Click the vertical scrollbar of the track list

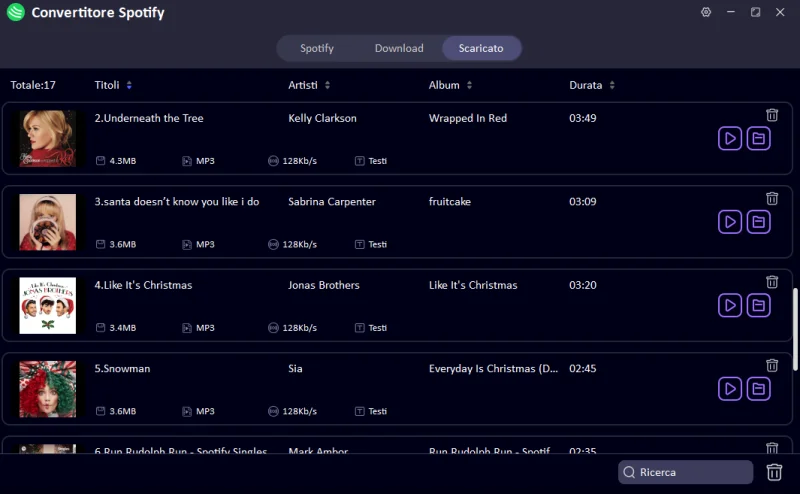point(795,330)
